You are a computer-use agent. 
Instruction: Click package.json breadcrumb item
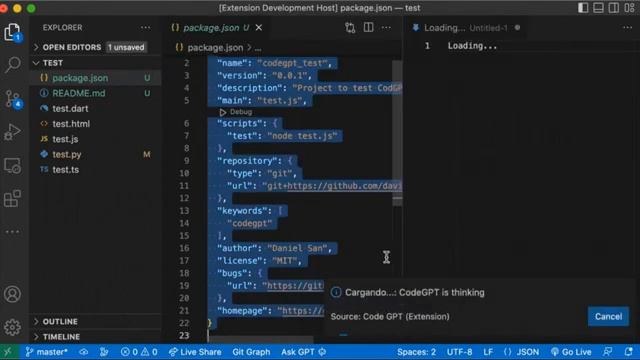(x=215, y=48)
